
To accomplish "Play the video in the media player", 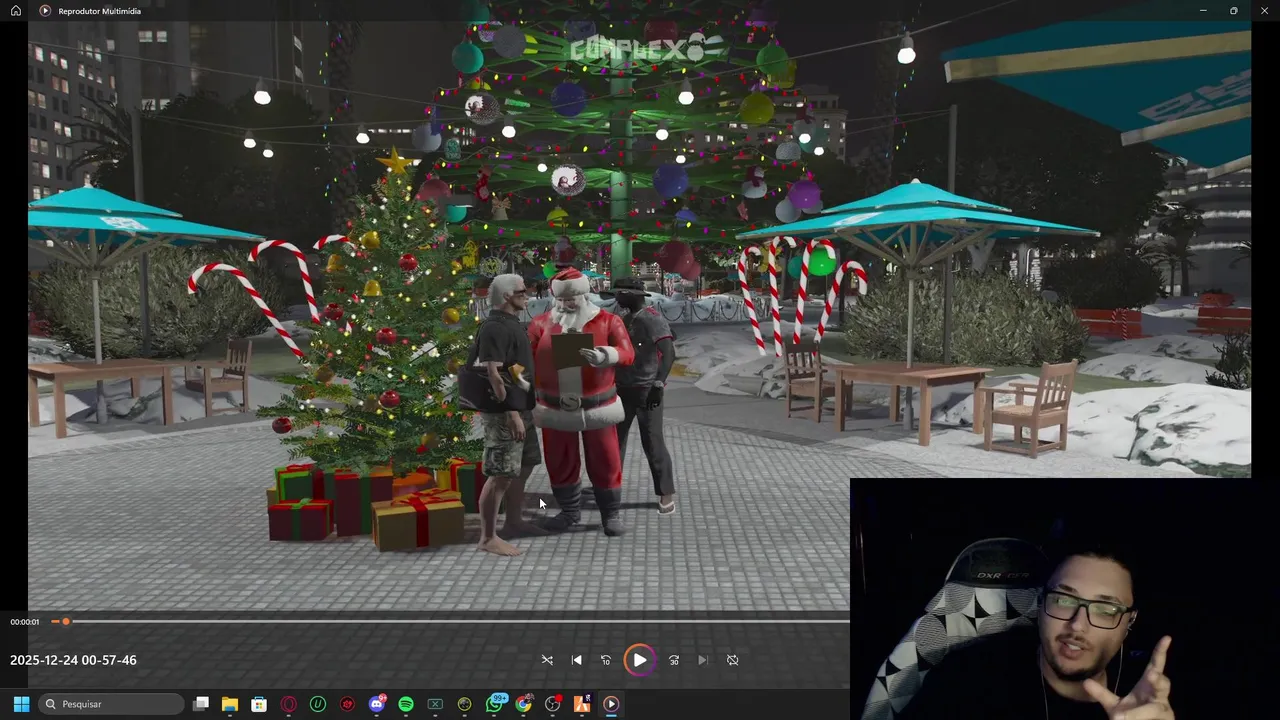I will point(639,660).
